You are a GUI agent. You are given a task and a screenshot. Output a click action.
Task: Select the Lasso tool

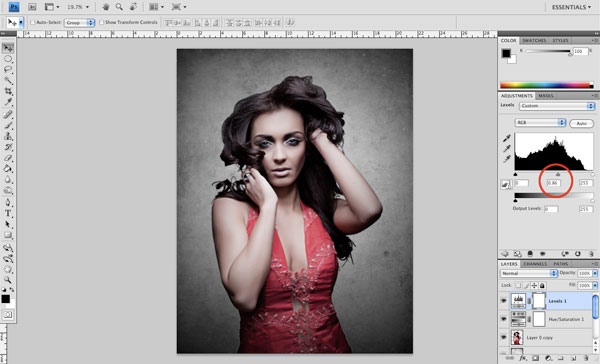[x=8, y=70]
